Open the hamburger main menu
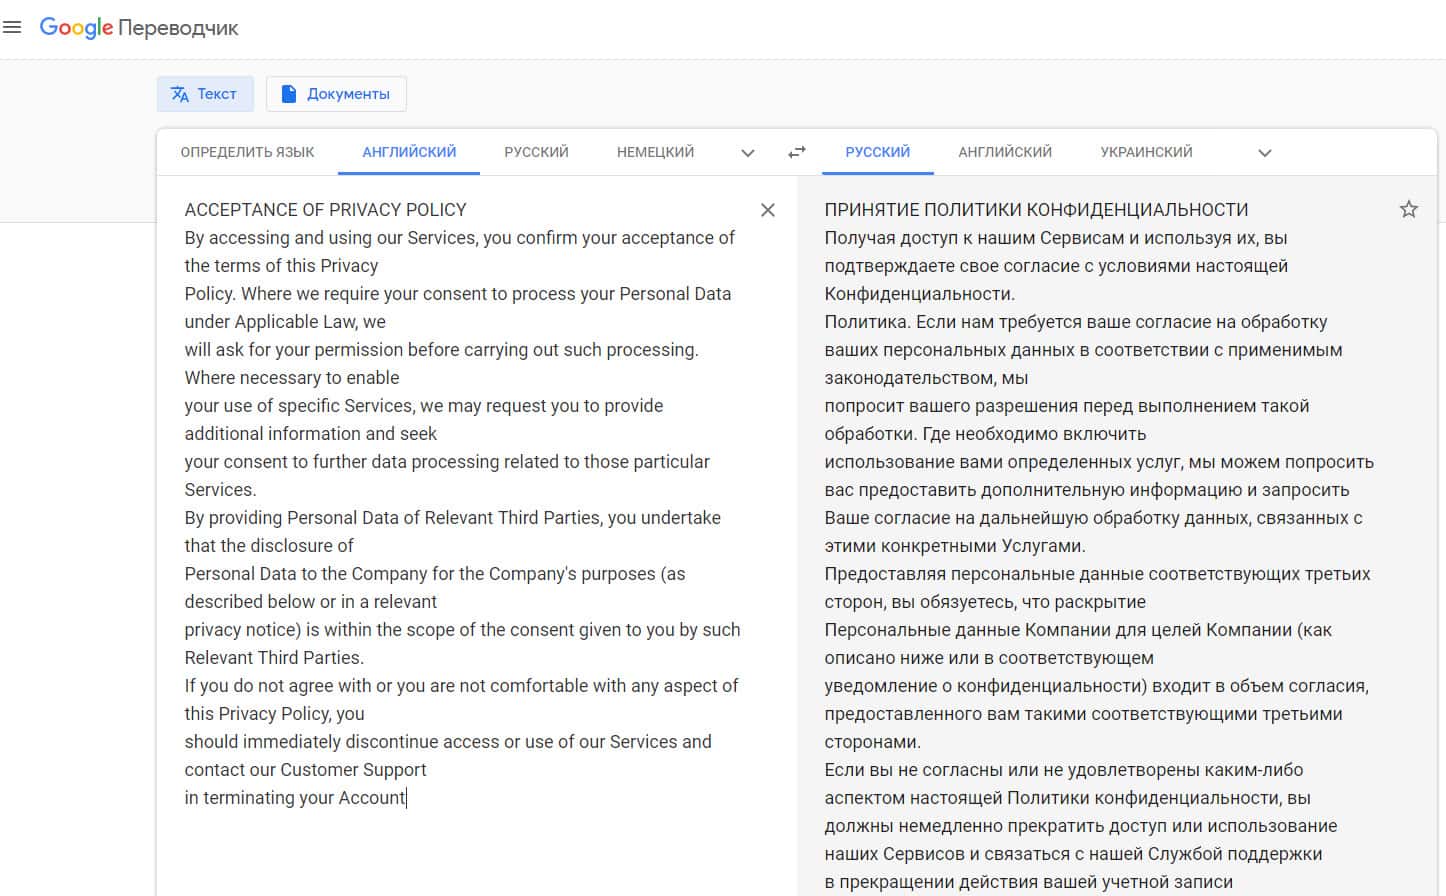 pos(12,28)
